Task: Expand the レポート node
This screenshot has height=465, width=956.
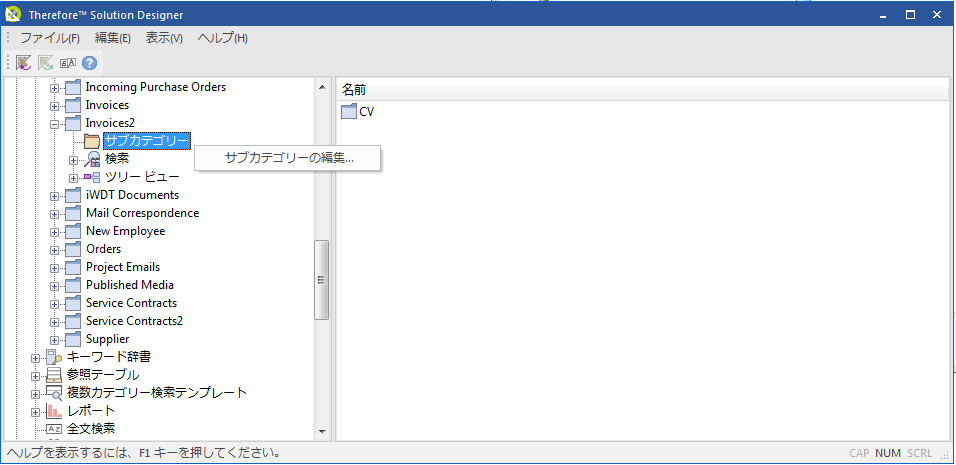Action: click(x=35, y=412)
